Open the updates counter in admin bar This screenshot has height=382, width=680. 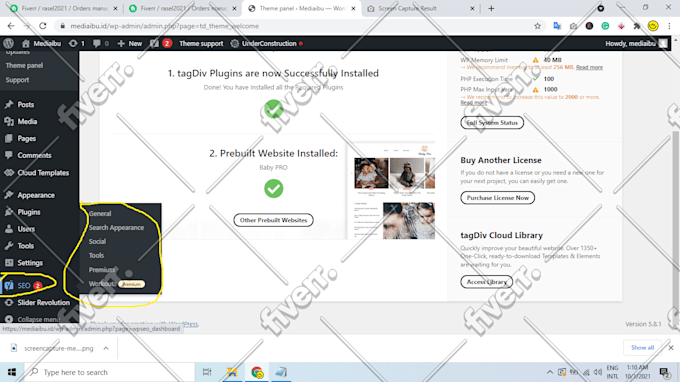click(77, 43)
